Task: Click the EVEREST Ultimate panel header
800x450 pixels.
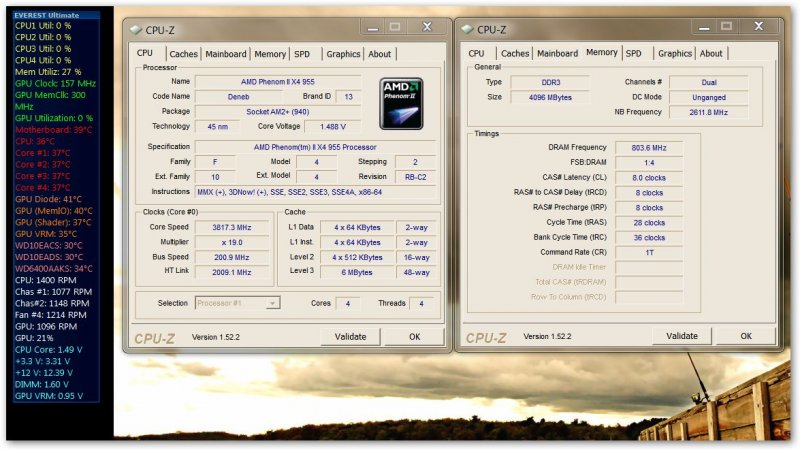Action: point(56,15)
